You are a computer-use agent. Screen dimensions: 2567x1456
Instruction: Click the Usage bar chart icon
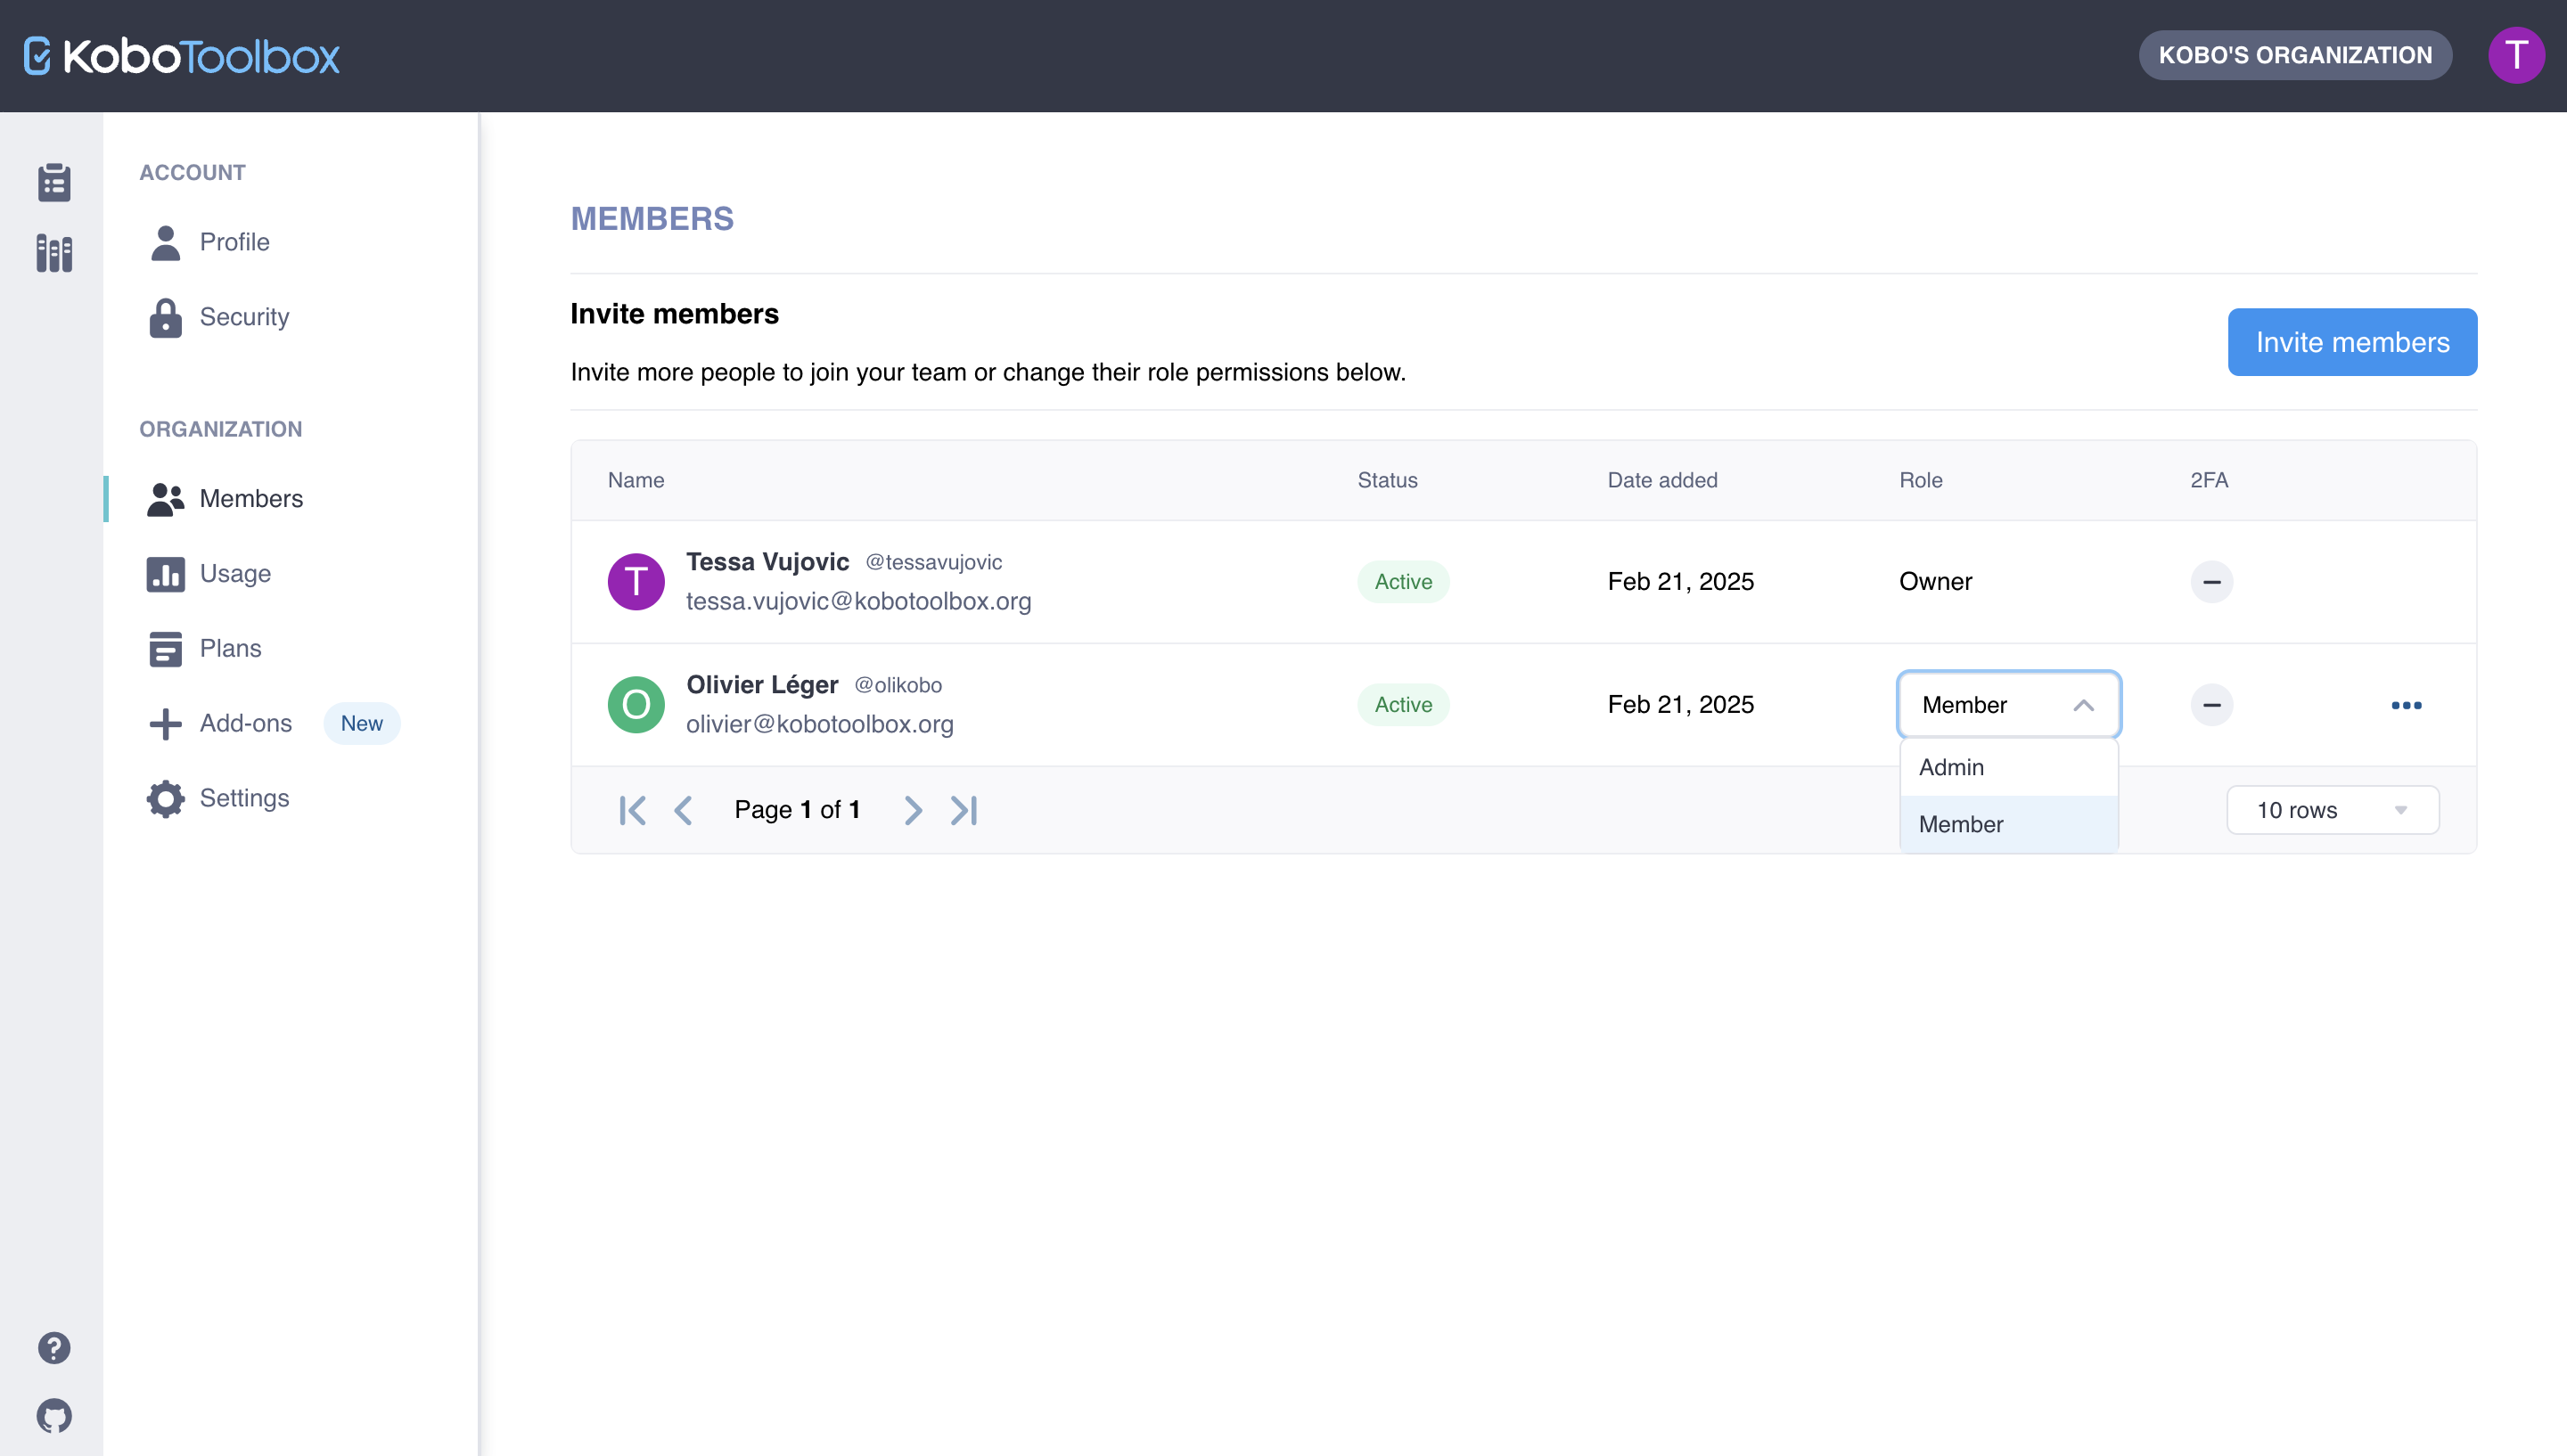click(165, 574)
